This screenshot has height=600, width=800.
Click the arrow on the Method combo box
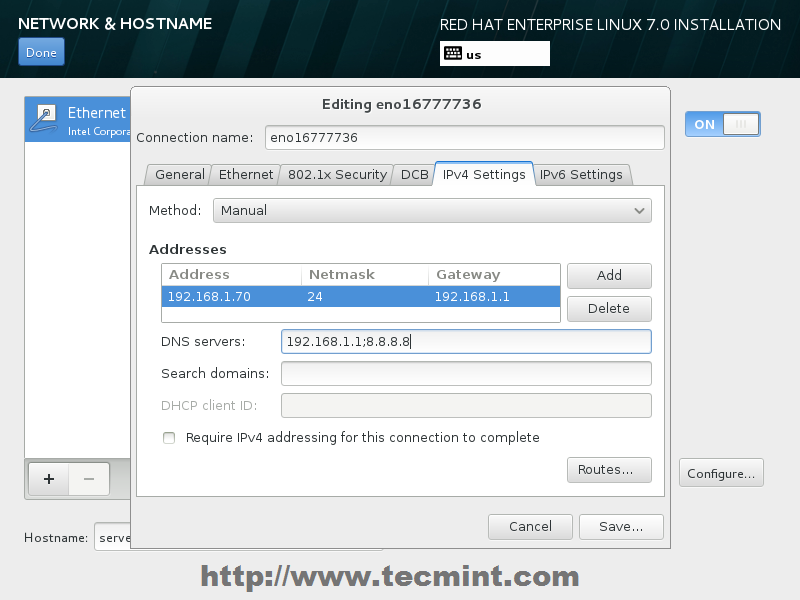tap(639, 211)
